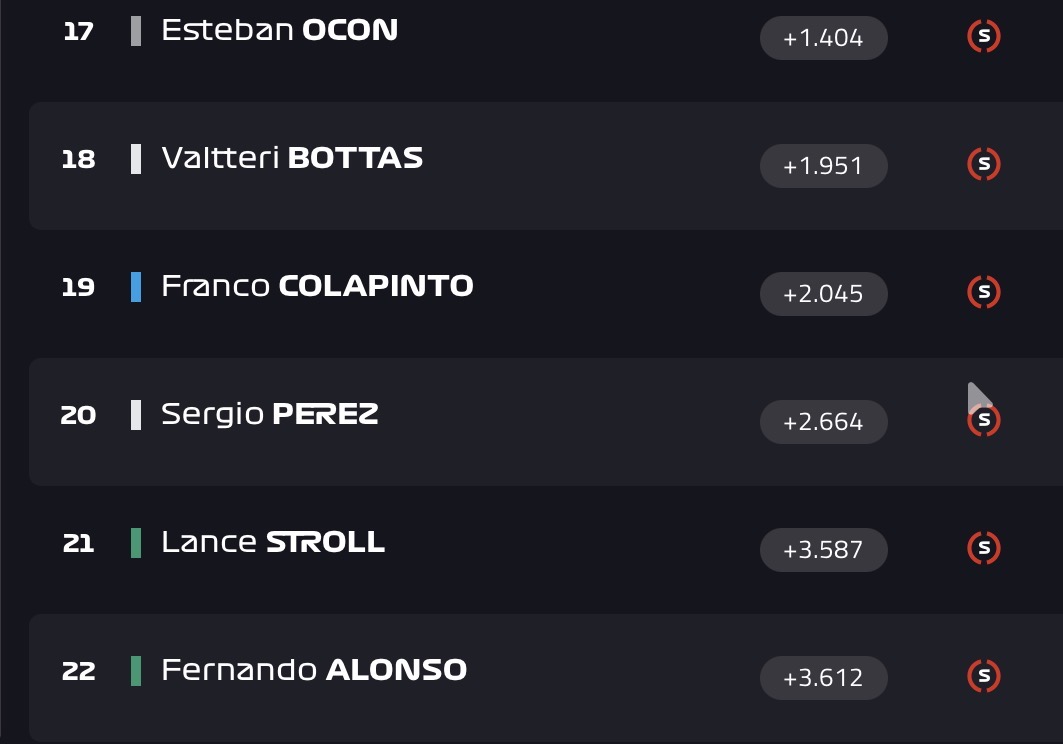The height and width of the screenshot is (744, 1063).
Task: Click green team color bar beside Stroll
Action: [136, 543]
